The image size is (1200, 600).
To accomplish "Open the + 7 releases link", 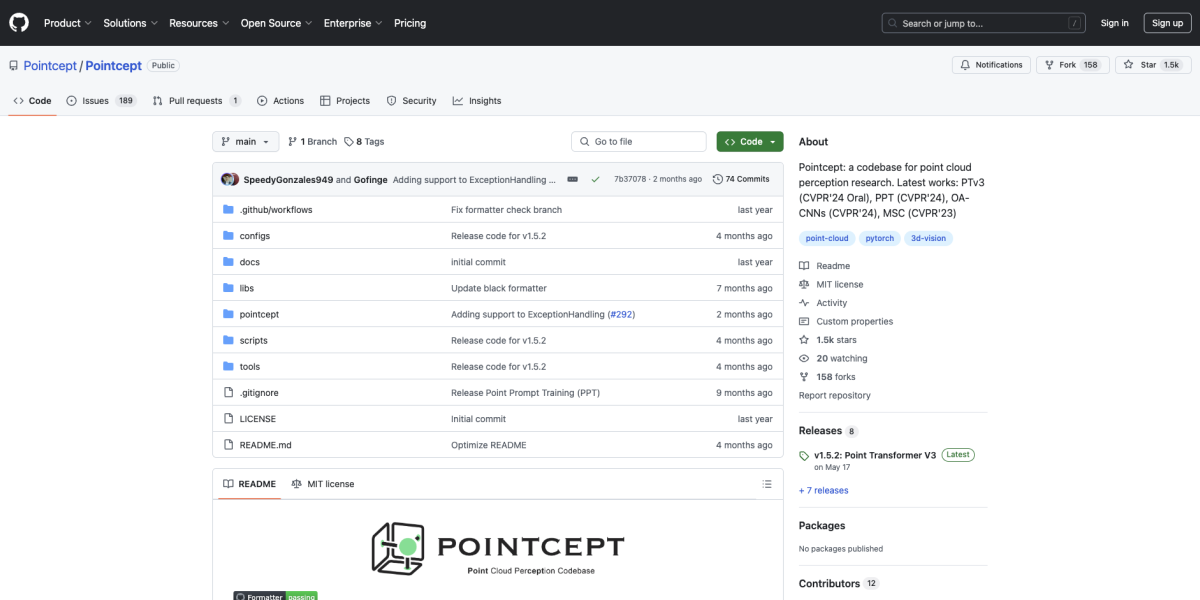I will [x=823, y=490].
